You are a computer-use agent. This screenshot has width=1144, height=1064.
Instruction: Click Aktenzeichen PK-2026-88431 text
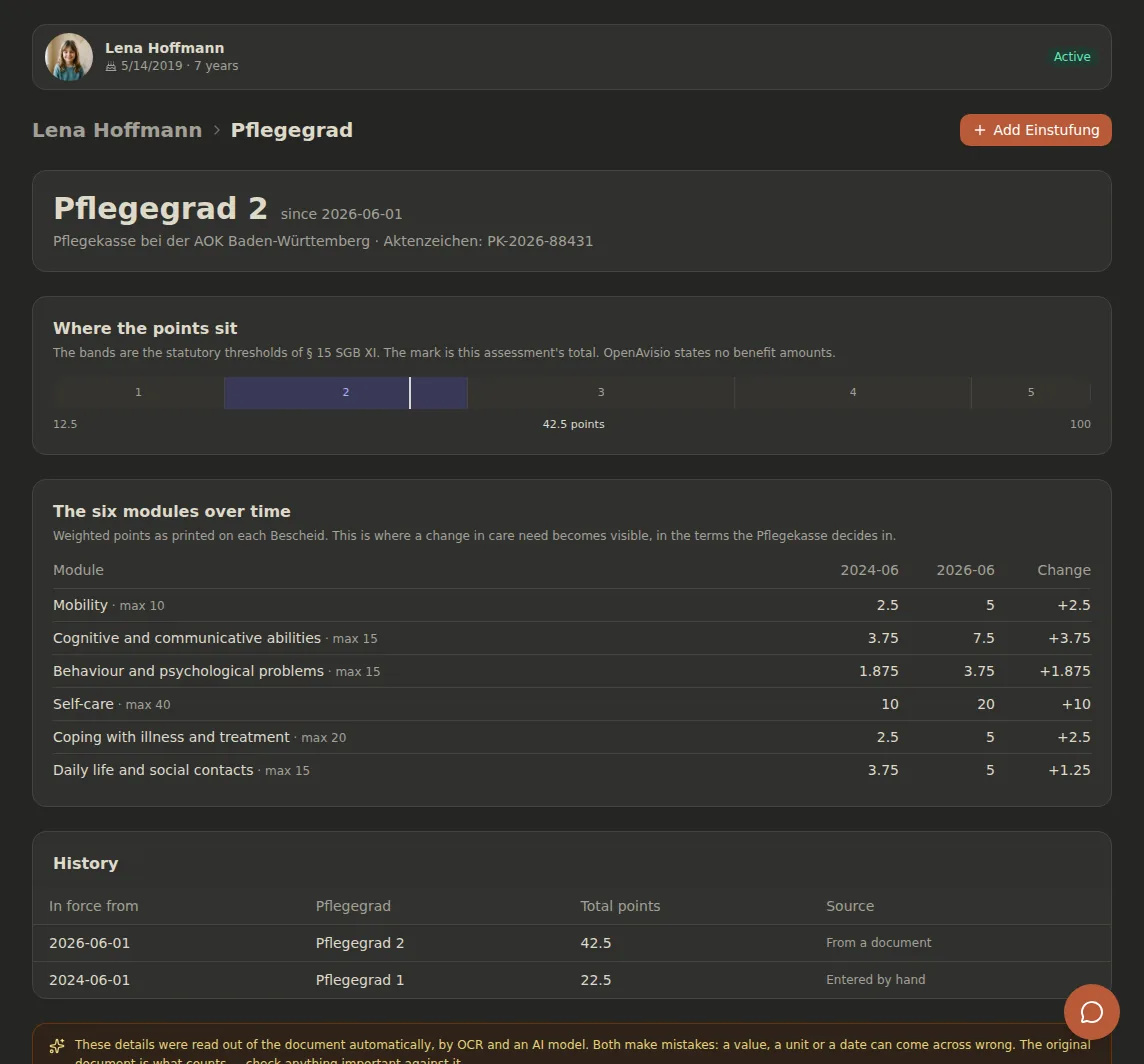click(x=488, y=241)
